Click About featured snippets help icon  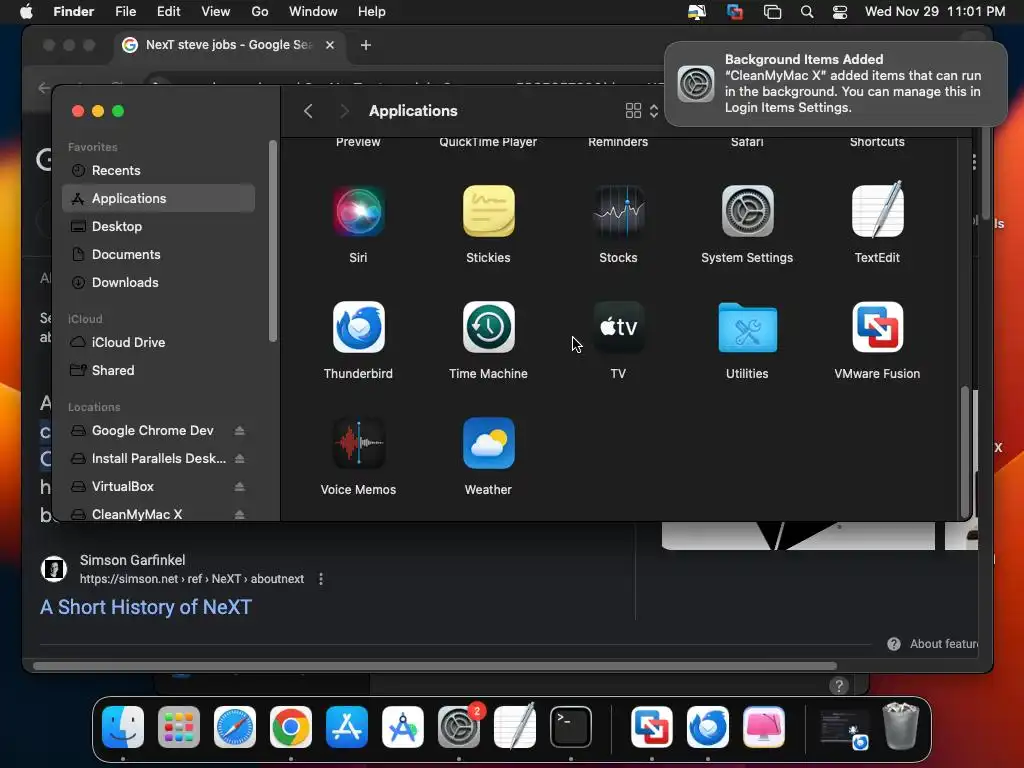(894, 644)
